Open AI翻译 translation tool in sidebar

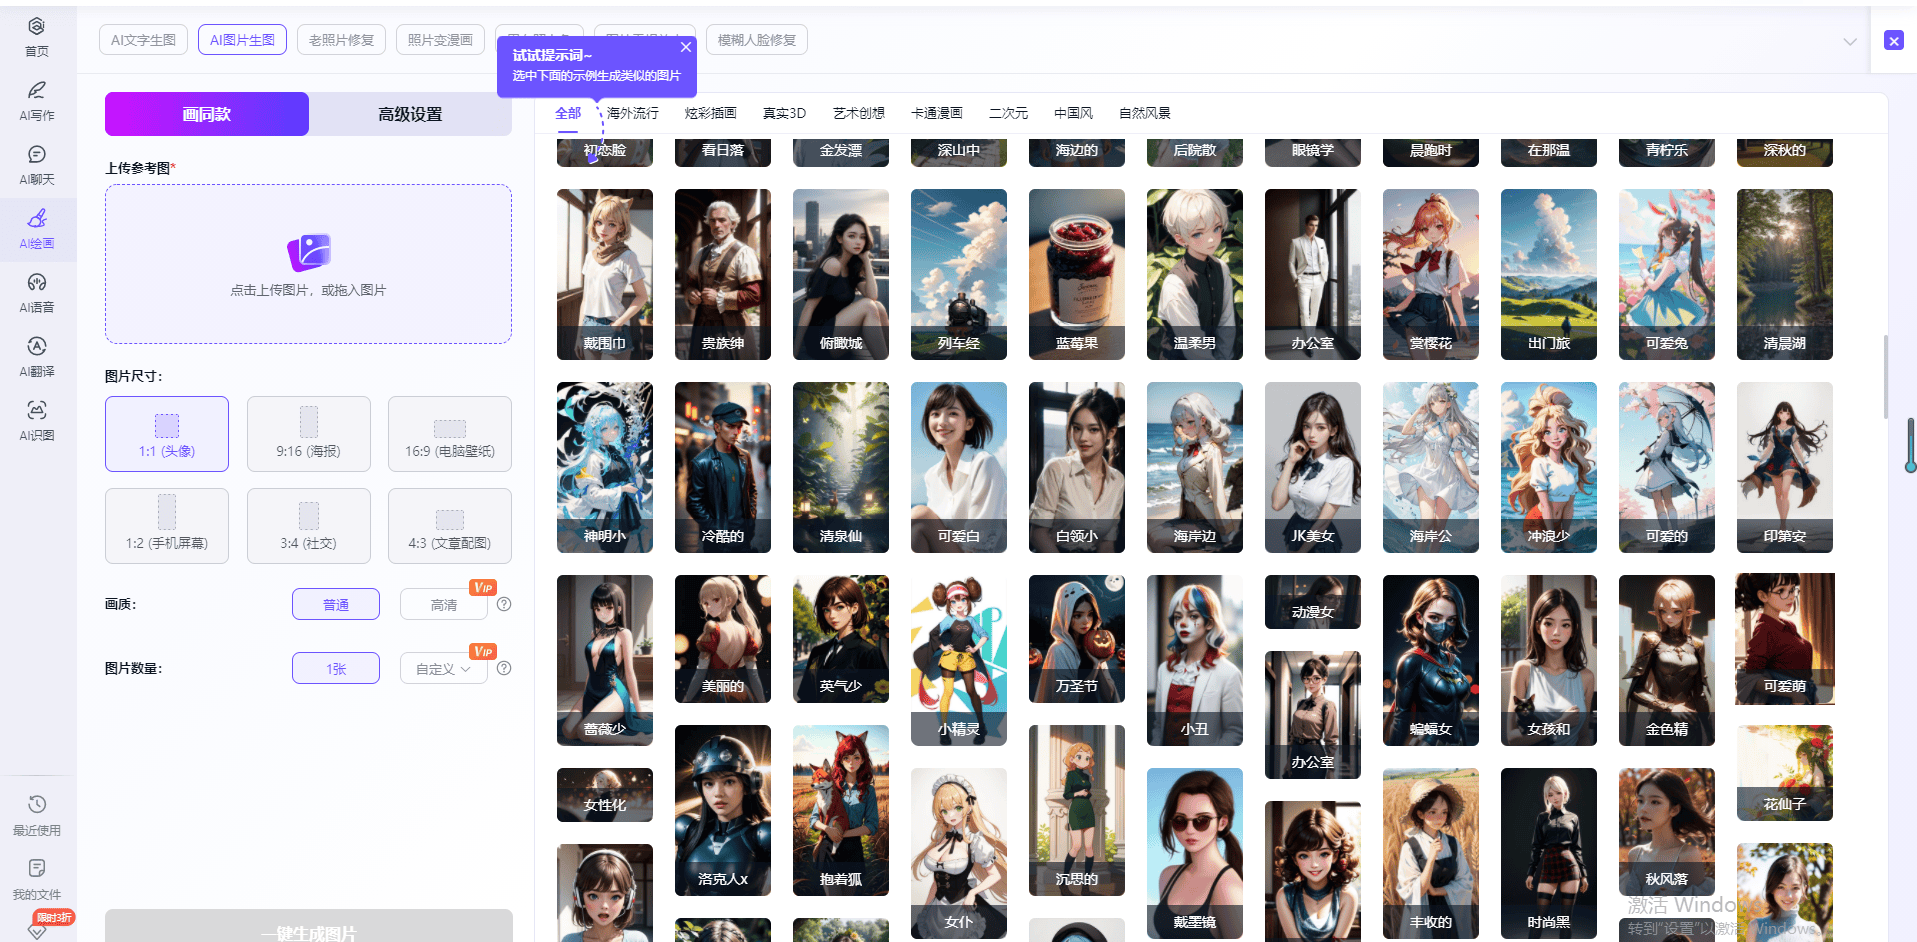tap(37, 356)
